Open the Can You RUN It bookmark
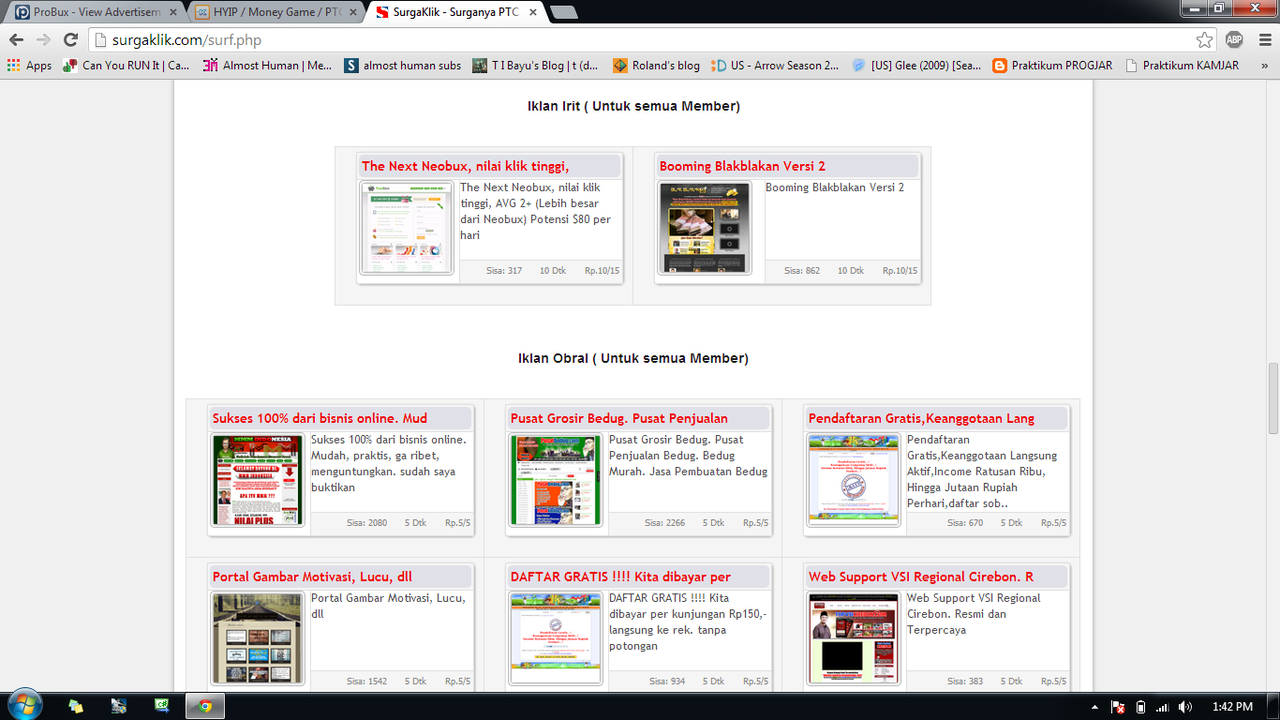Image resolution: width=1280 pixels, height=720 pixels. click(126, 65)
